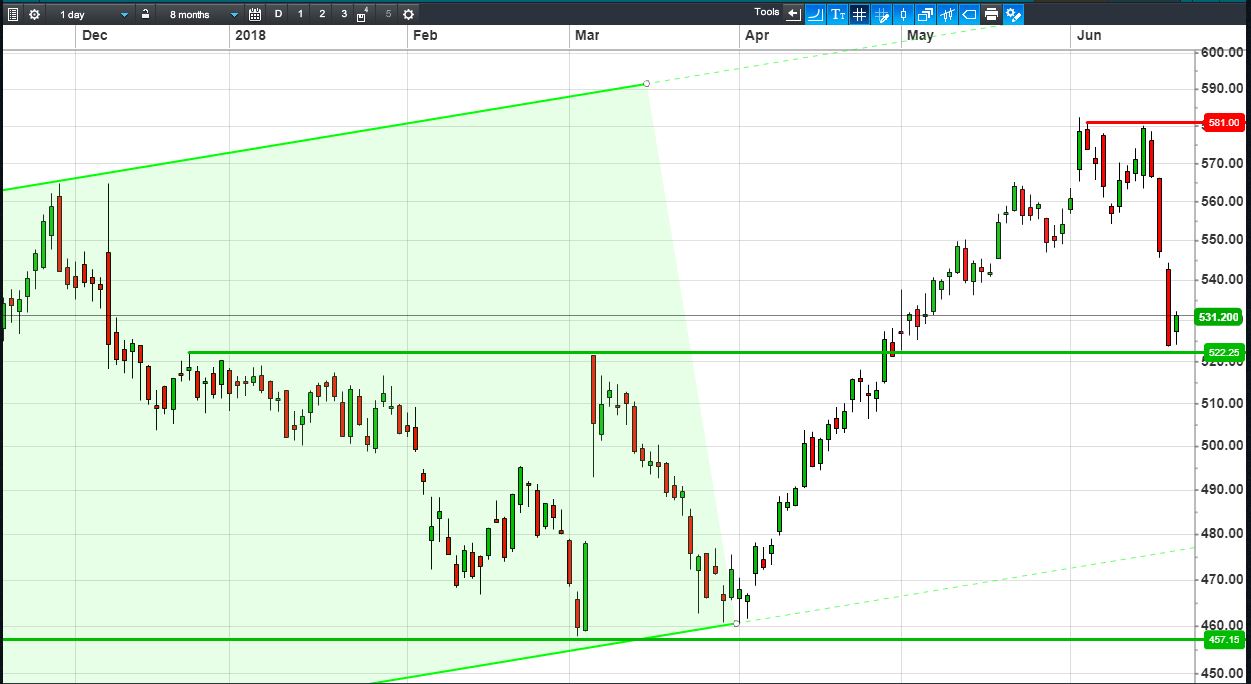1251x684 pixels.
Task: Collapse the Tools bar with arrow
Action: [x=793, y=14]
